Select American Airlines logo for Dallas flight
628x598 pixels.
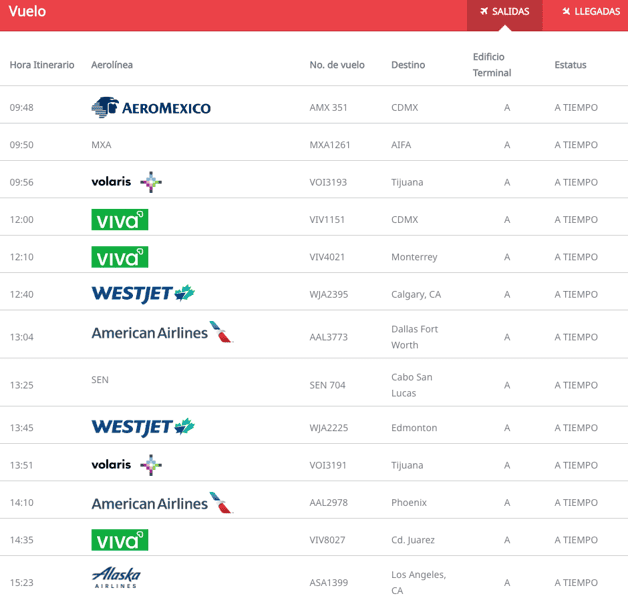tap(161, 333)
